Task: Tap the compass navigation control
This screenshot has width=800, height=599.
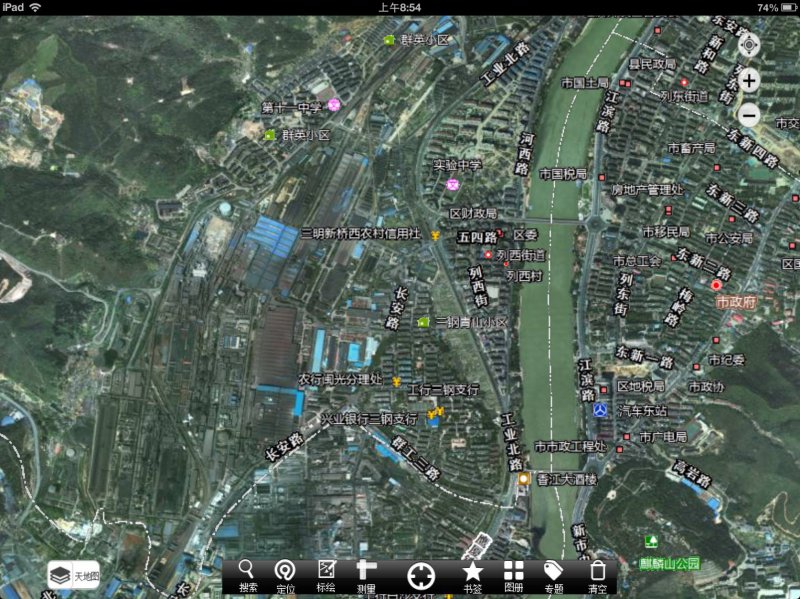Action: tap(749, 45)
